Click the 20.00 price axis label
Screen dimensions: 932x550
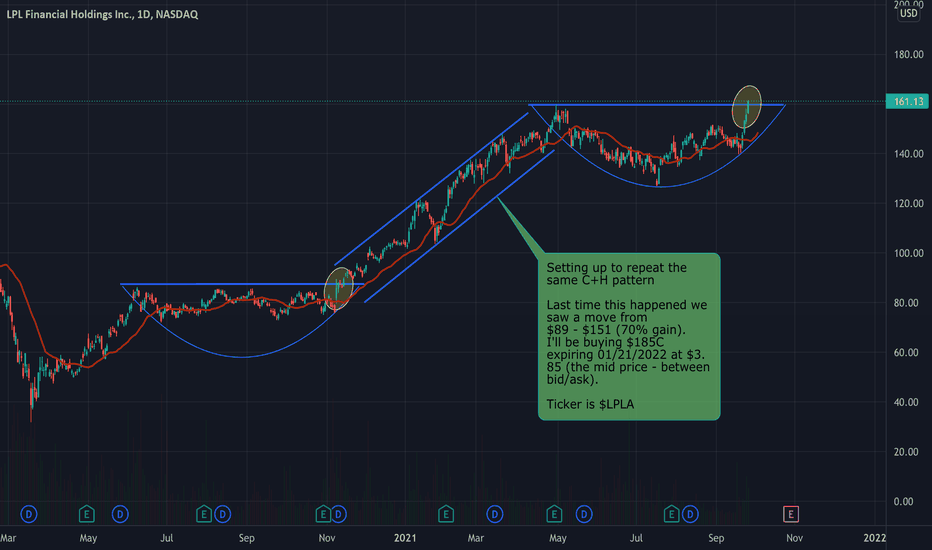906,452
